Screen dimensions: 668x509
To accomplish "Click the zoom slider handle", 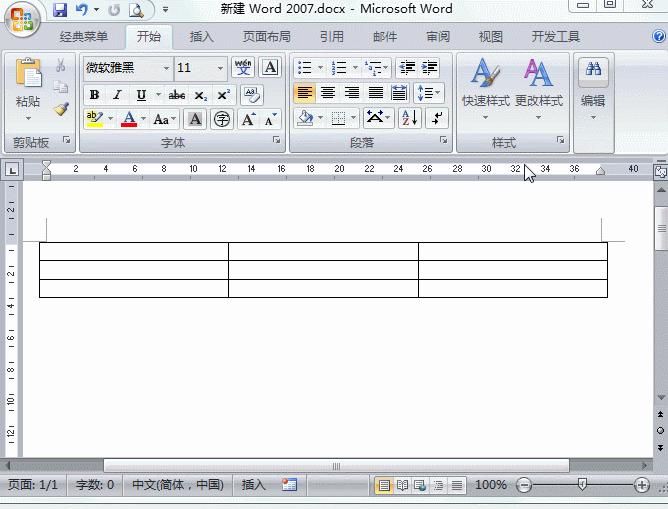I will (582, 484).
